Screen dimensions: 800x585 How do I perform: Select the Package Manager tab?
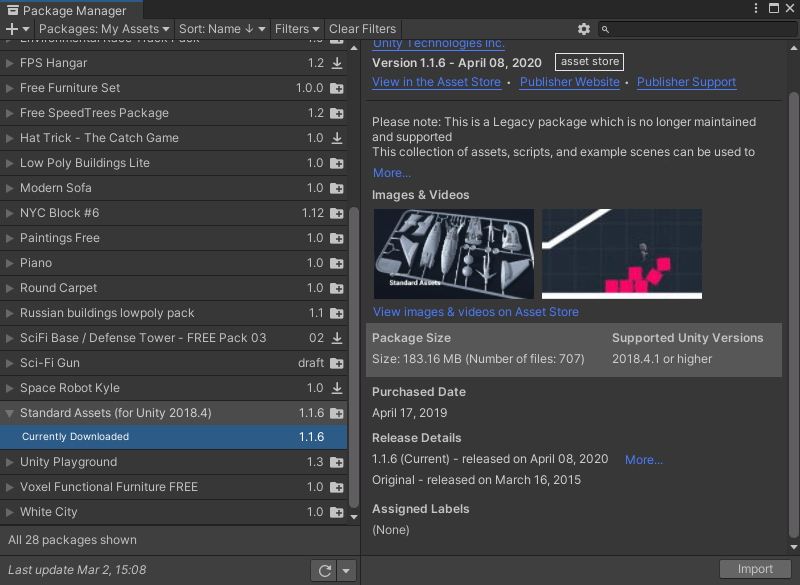pos(70,8)
